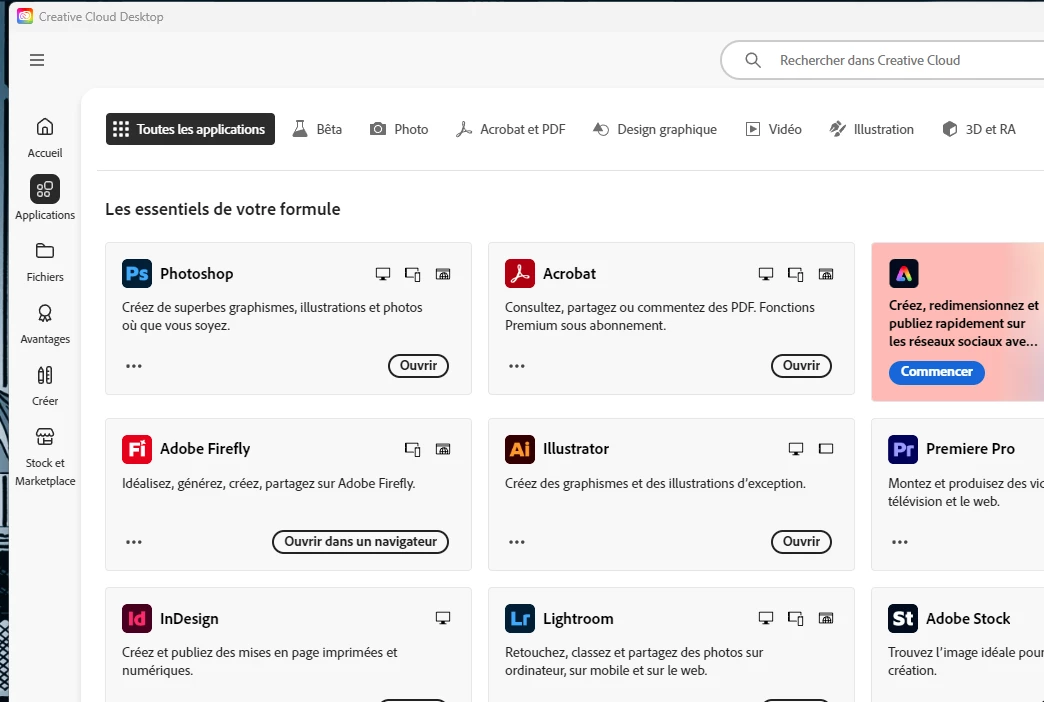The image size is (1044, 702).
Task: Switch to the Vidéo tab
Action: (773, 129)
